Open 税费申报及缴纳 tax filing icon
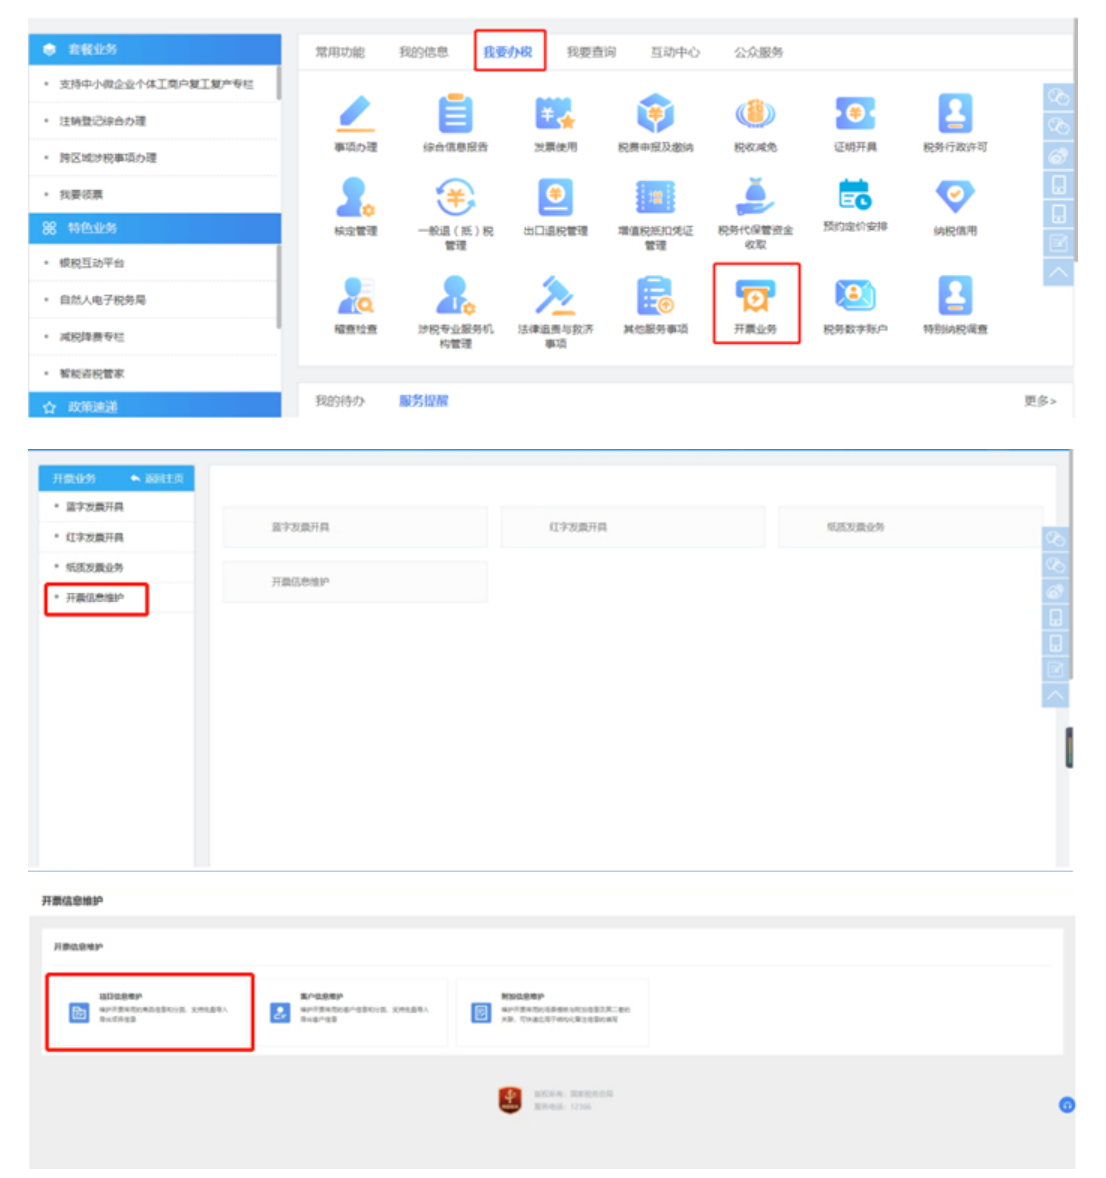Image resolution: width=1106 pixels, height=1178 pixels. 655,115
